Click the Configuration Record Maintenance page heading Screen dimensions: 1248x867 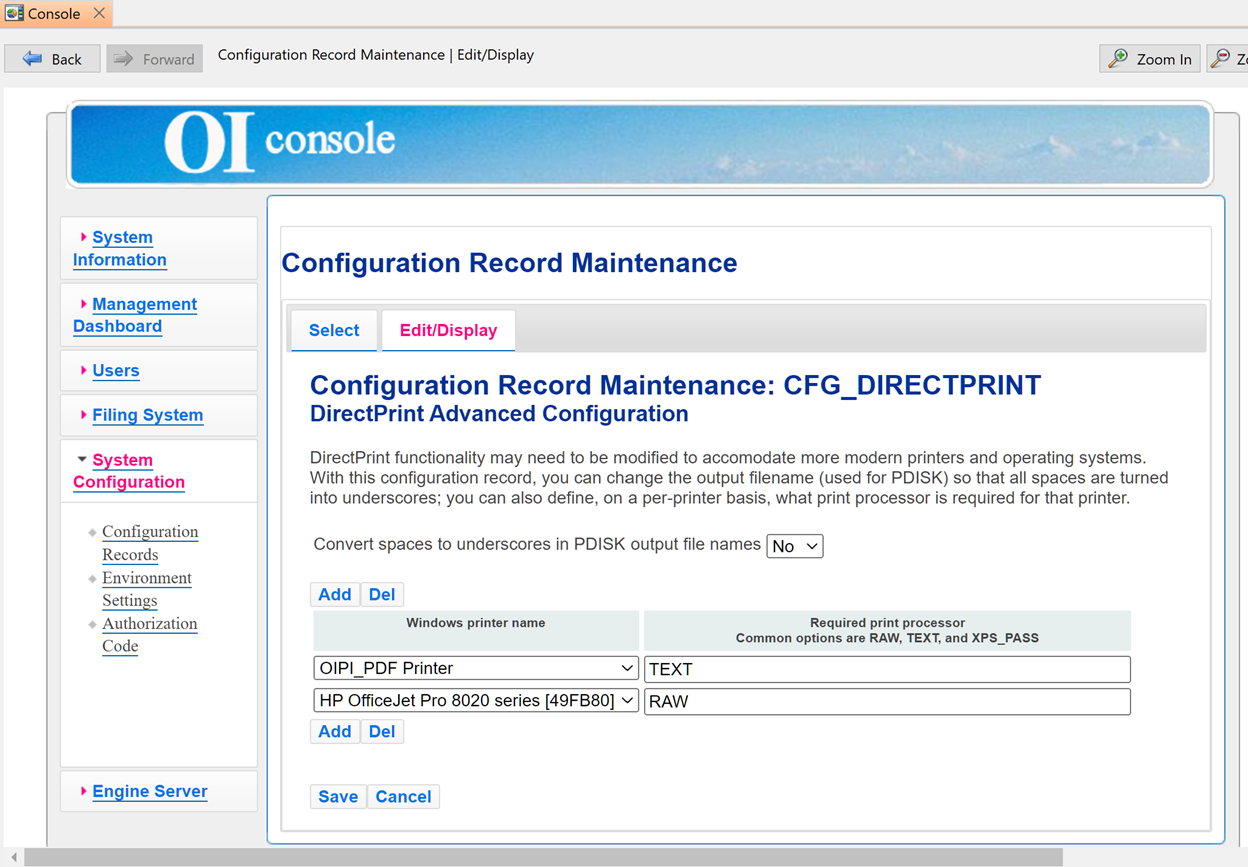[509, 263]
